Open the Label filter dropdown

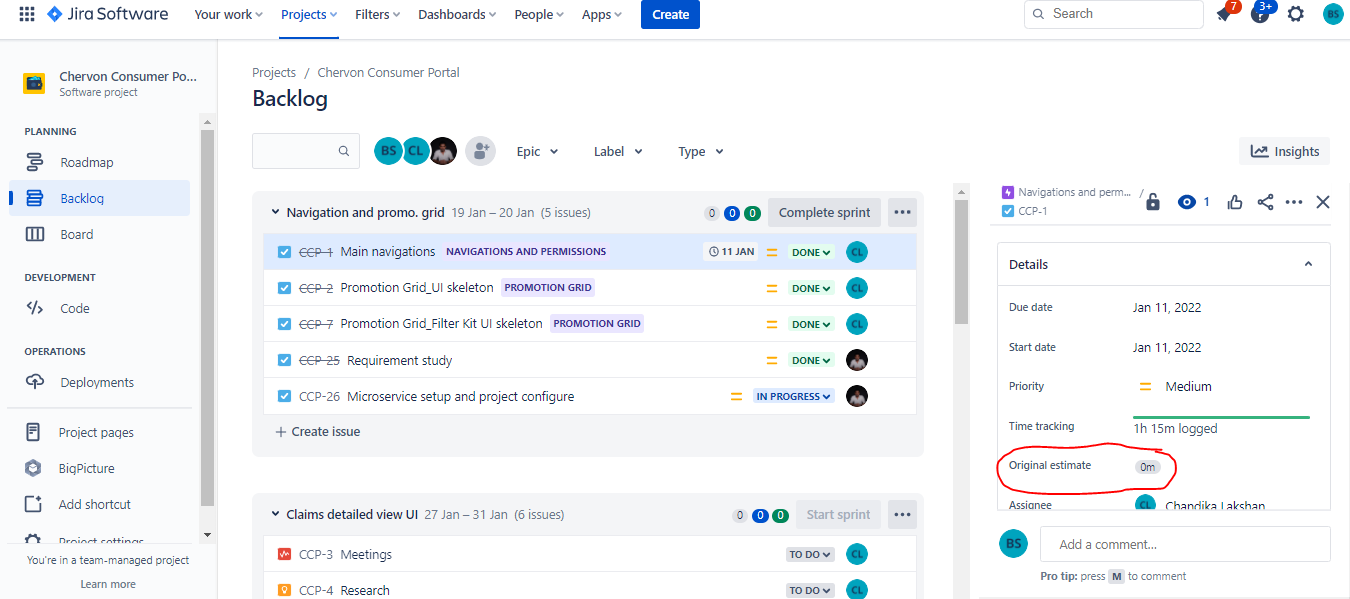[618, 151]
